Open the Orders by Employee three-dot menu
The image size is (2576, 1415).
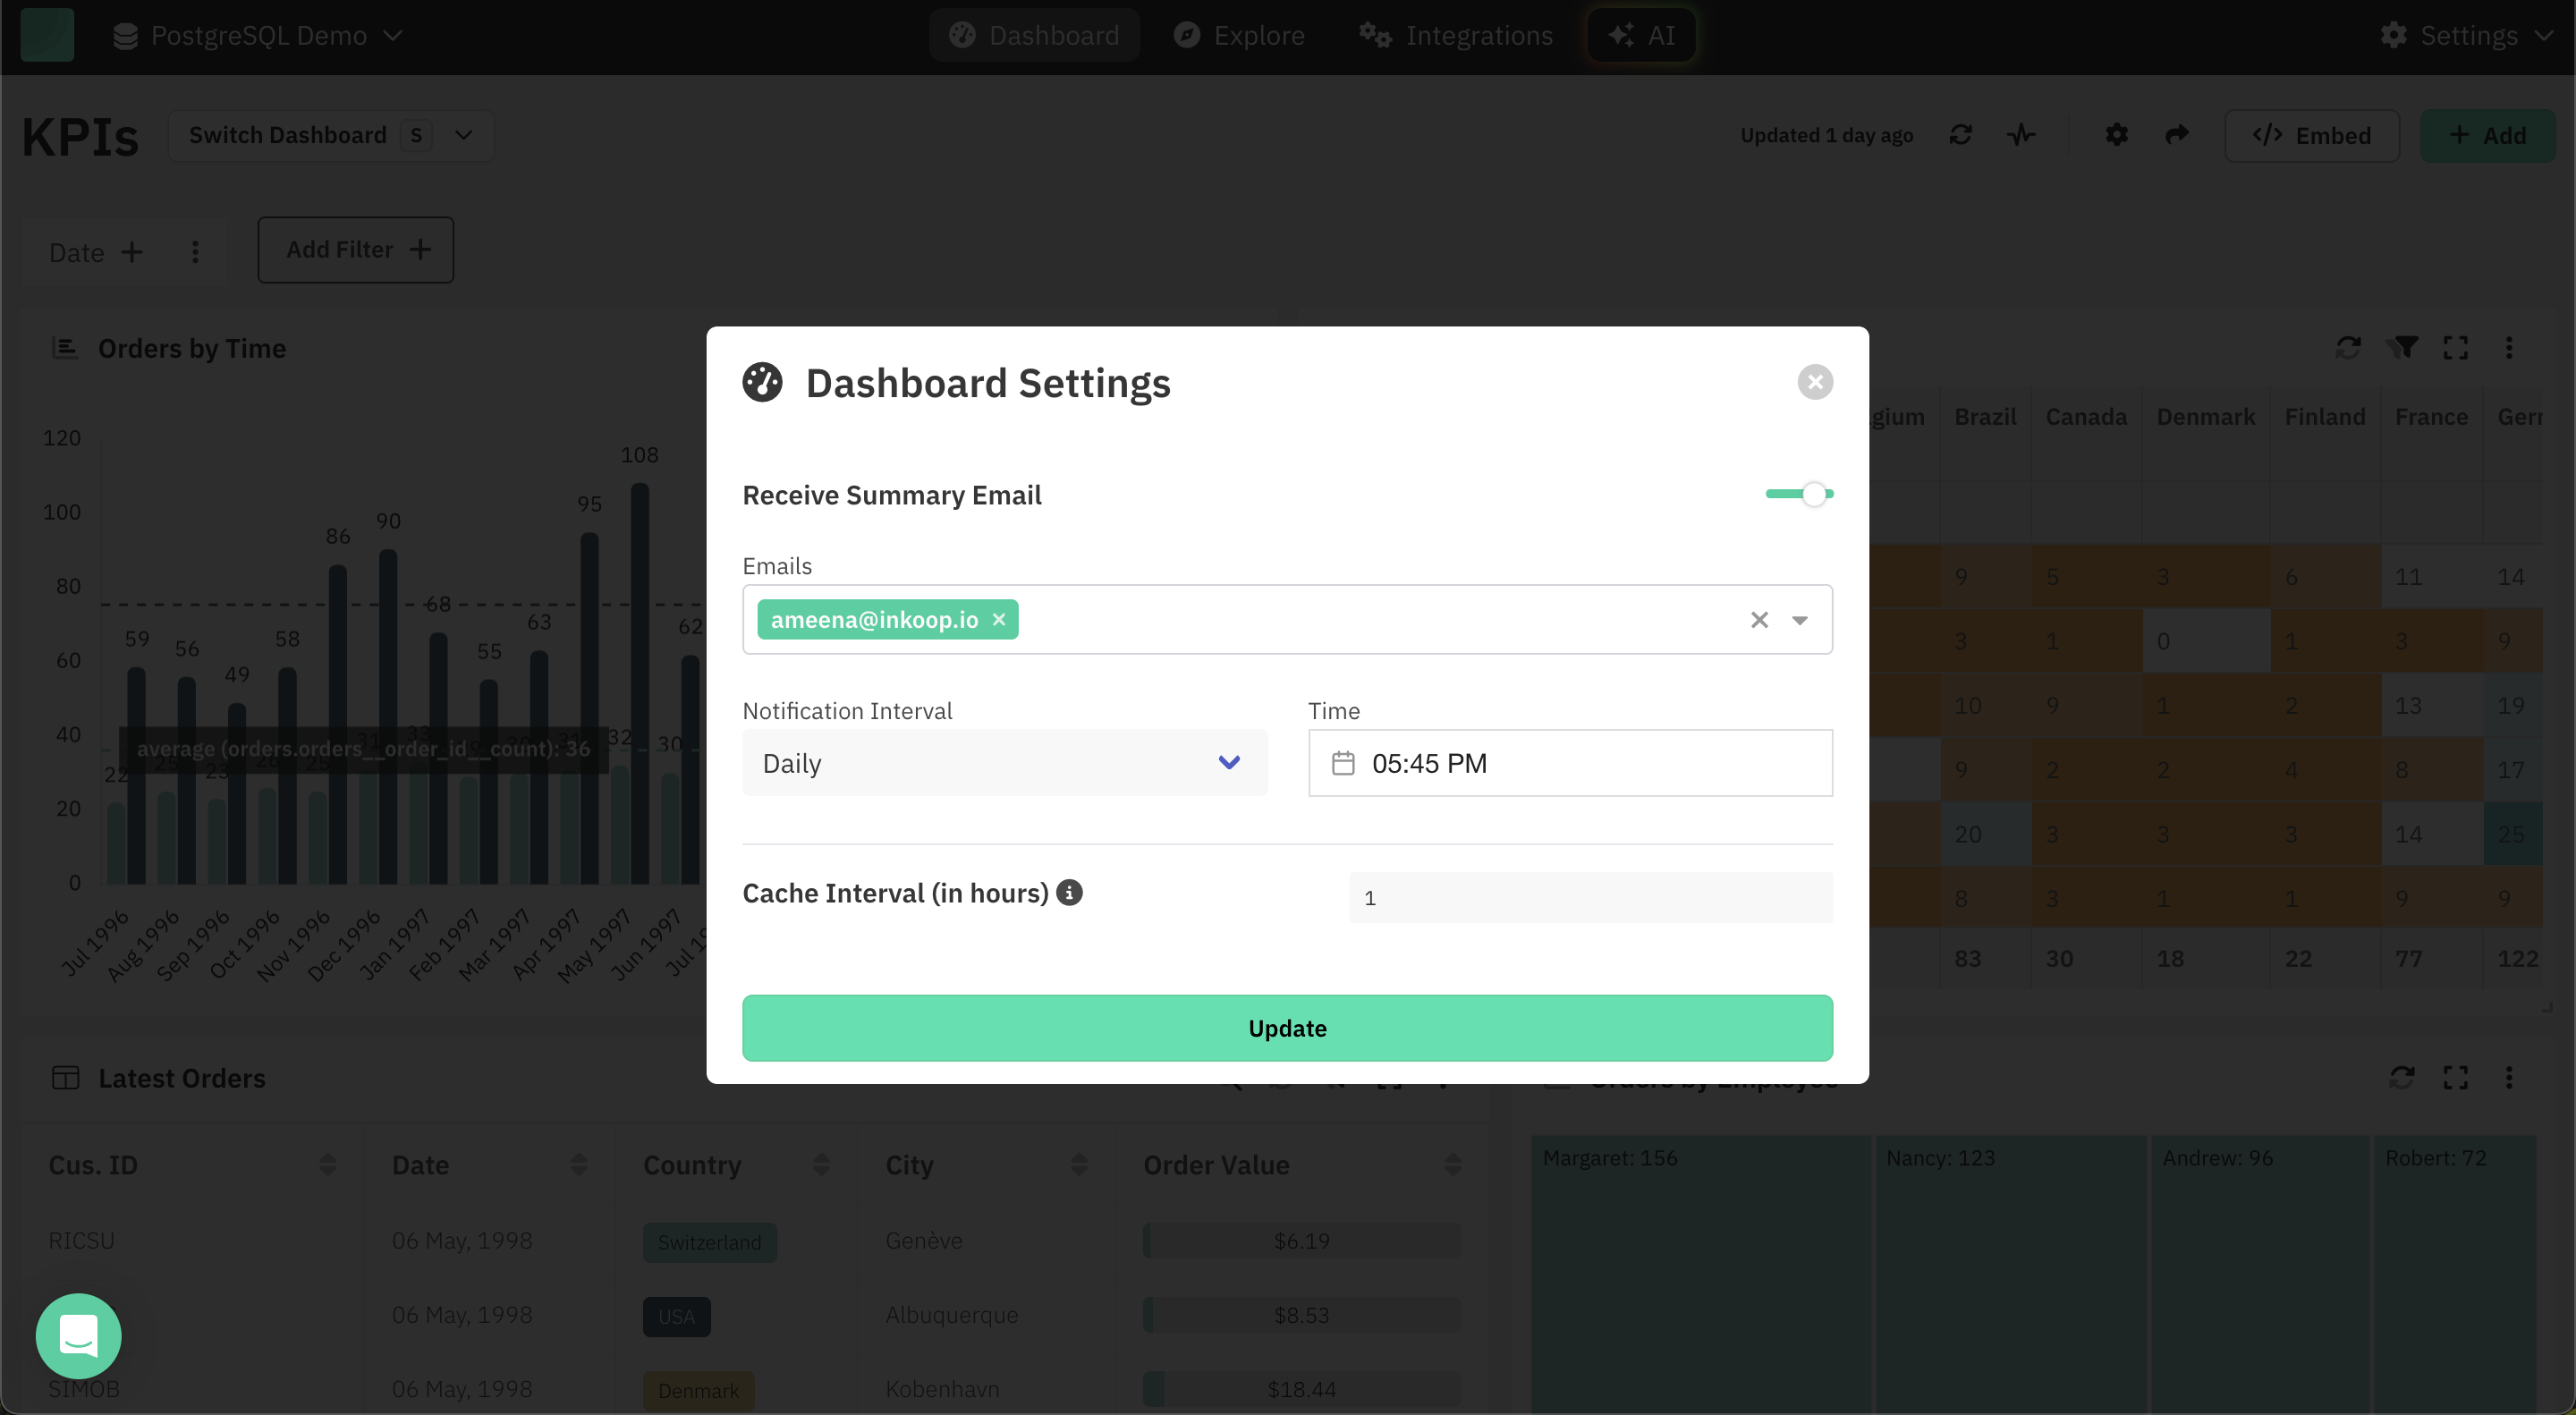(x=2509, y=1077)
